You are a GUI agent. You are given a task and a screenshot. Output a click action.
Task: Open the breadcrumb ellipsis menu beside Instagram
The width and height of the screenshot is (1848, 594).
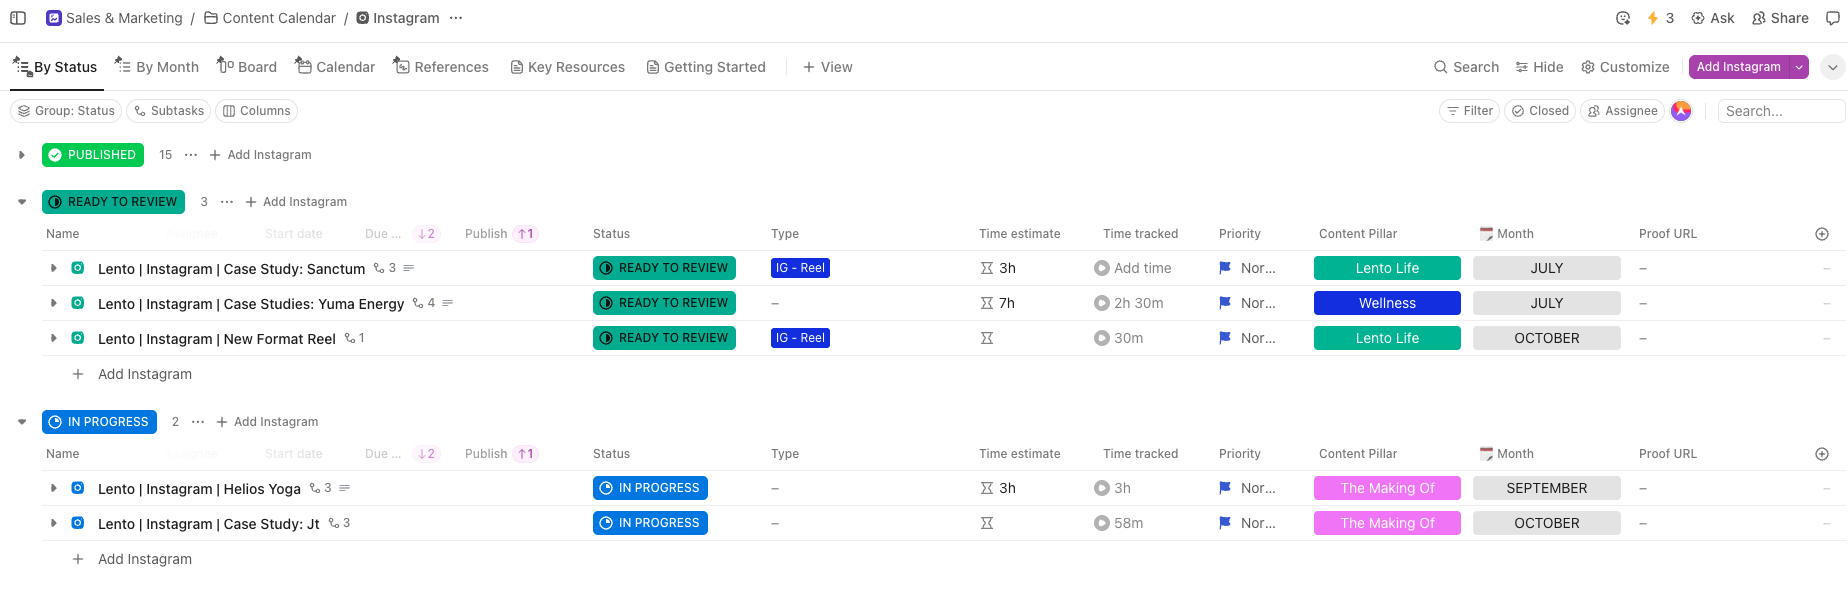click(456, 18)
